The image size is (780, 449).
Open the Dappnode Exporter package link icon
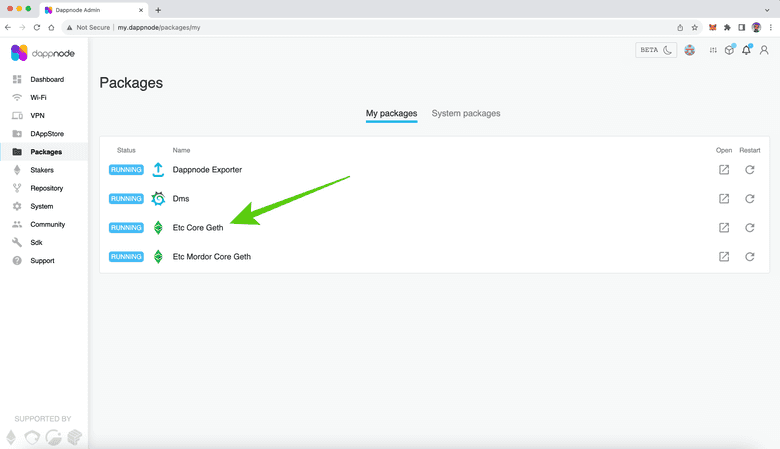[x=724, y=170]
